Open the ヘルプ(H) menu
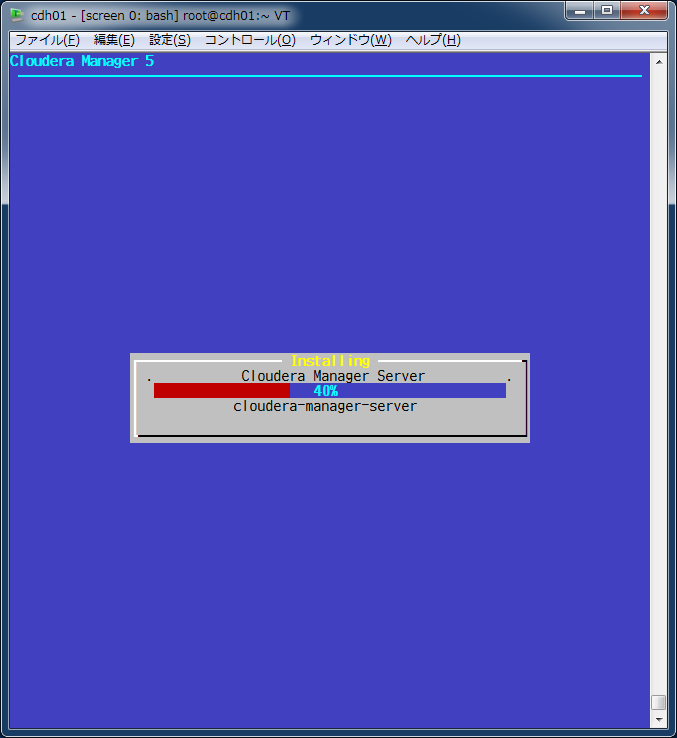 click(433, 40)
